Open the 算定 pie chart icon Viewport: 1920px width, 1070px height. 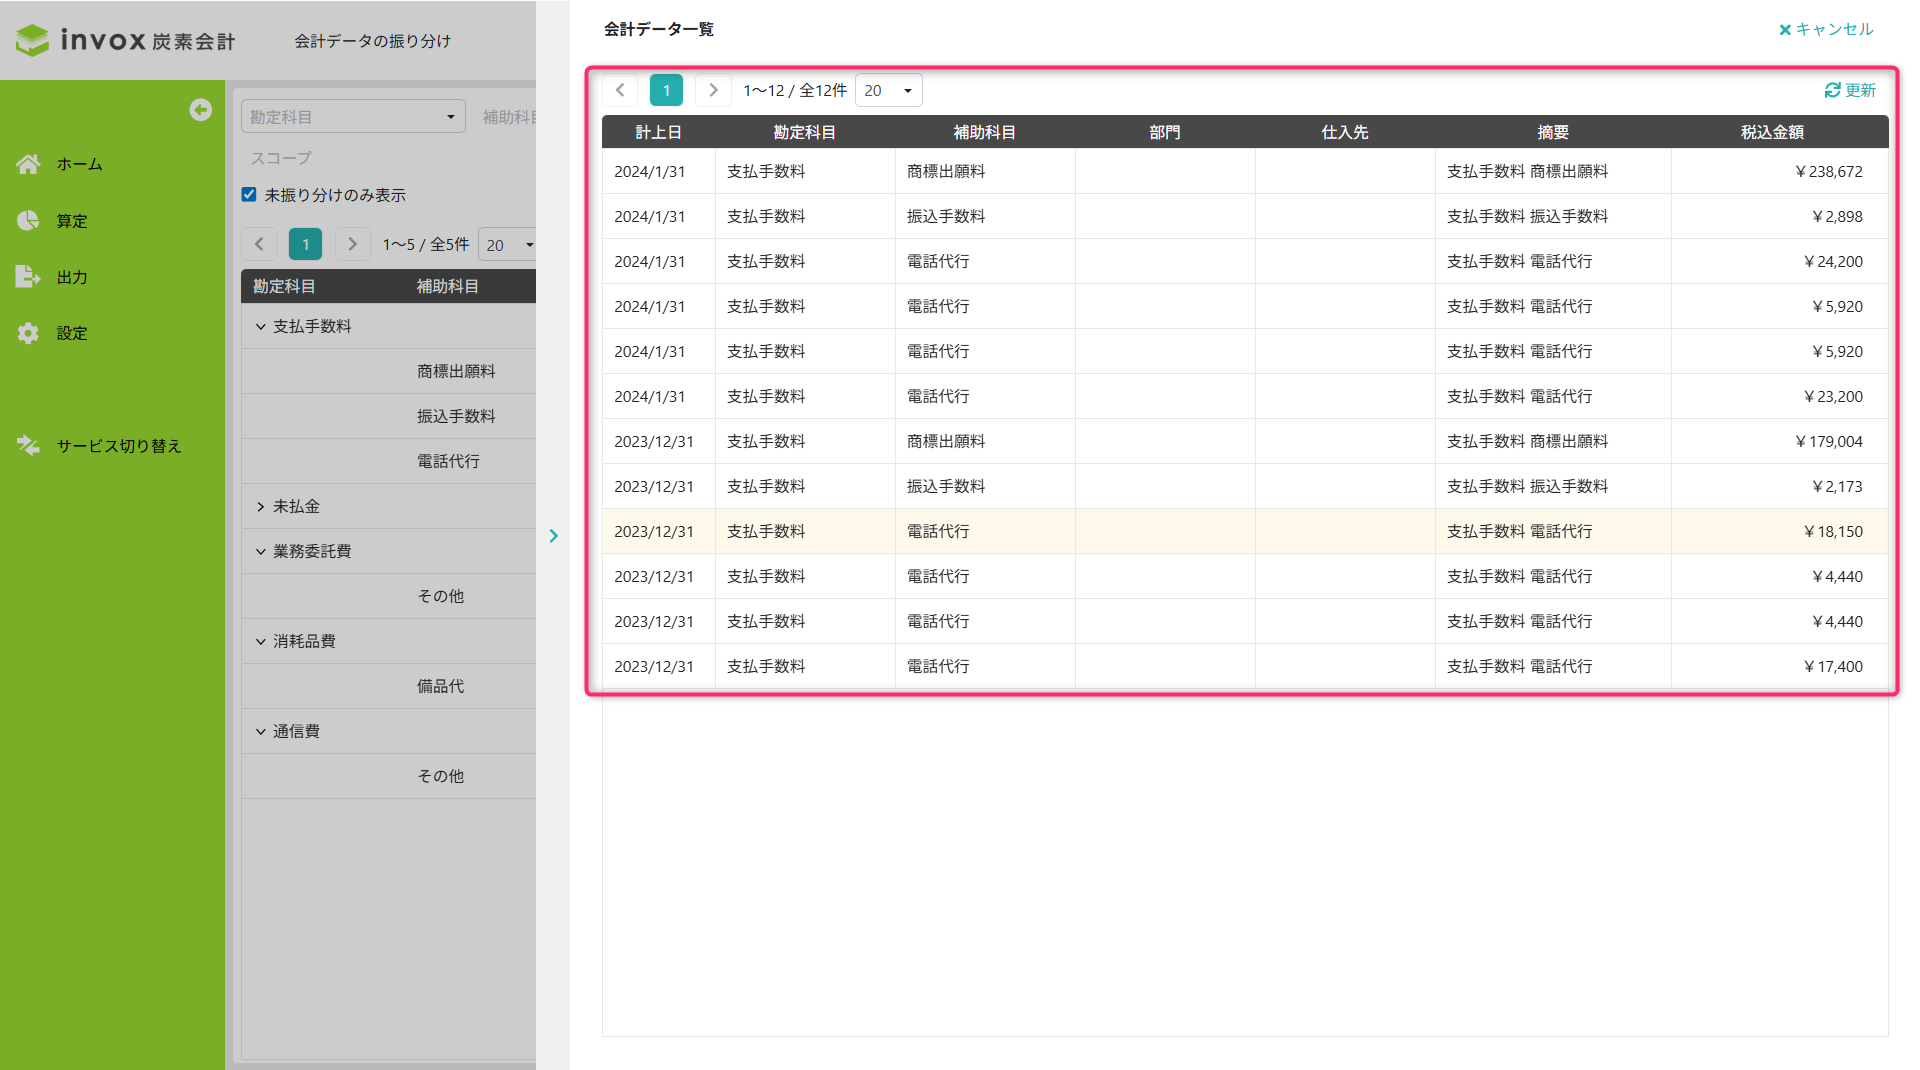[28, 221]
